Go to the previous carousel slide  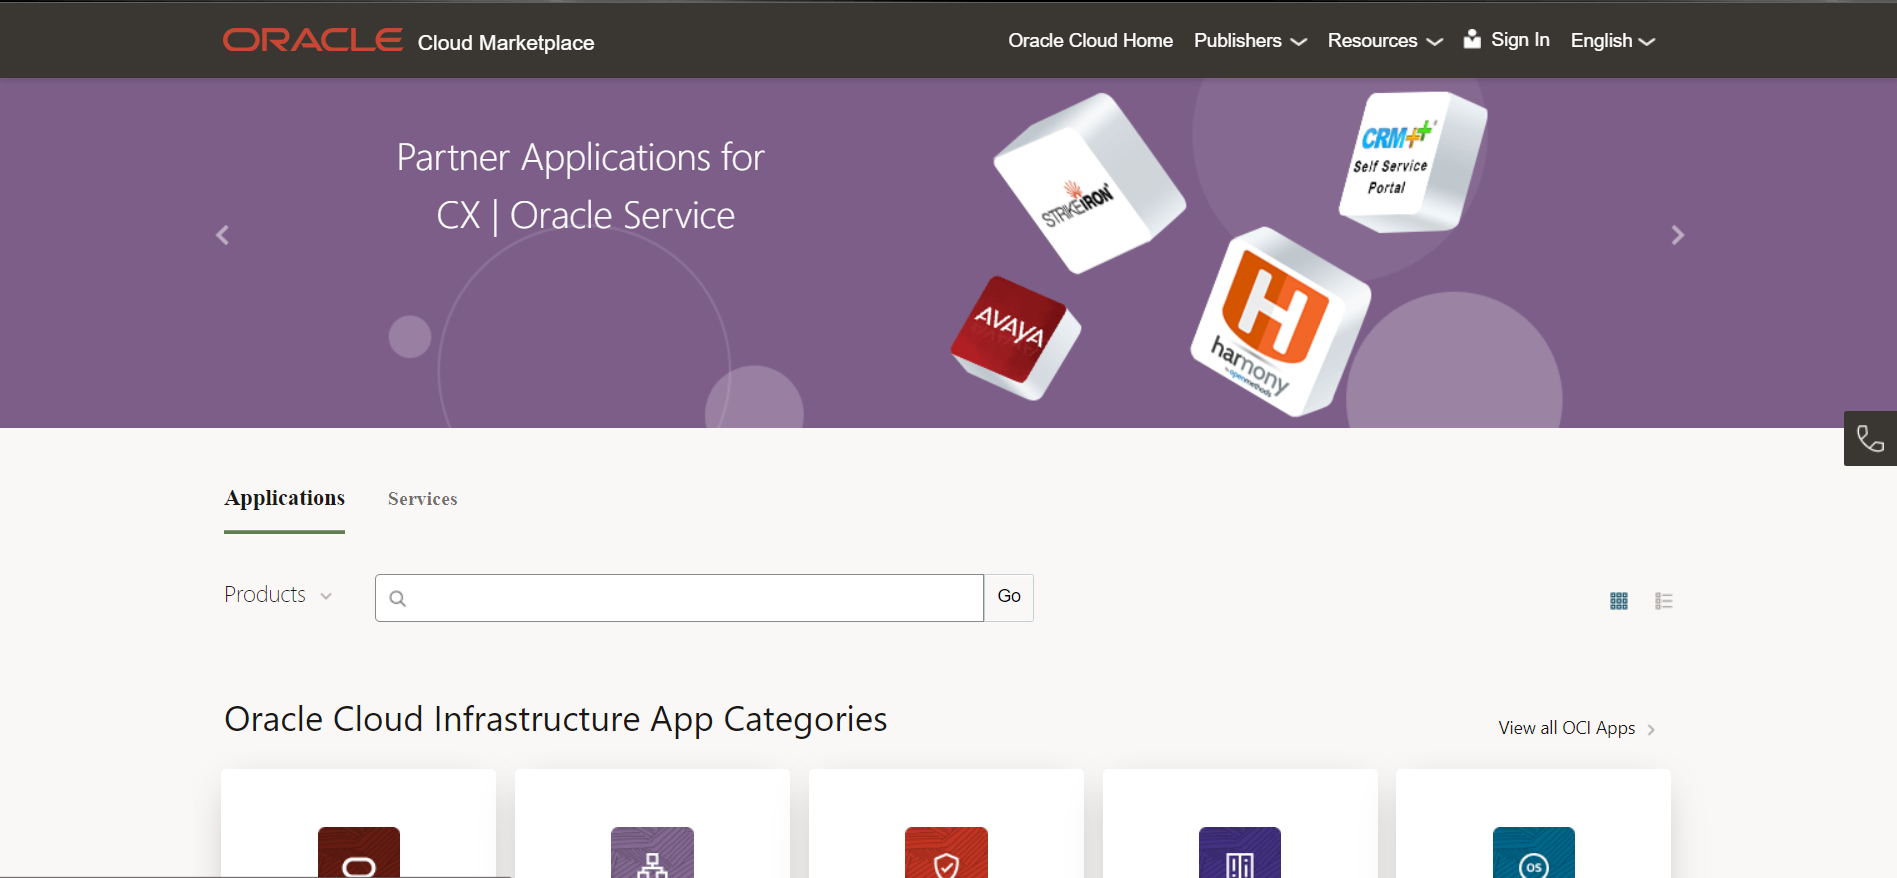(223, 235)
